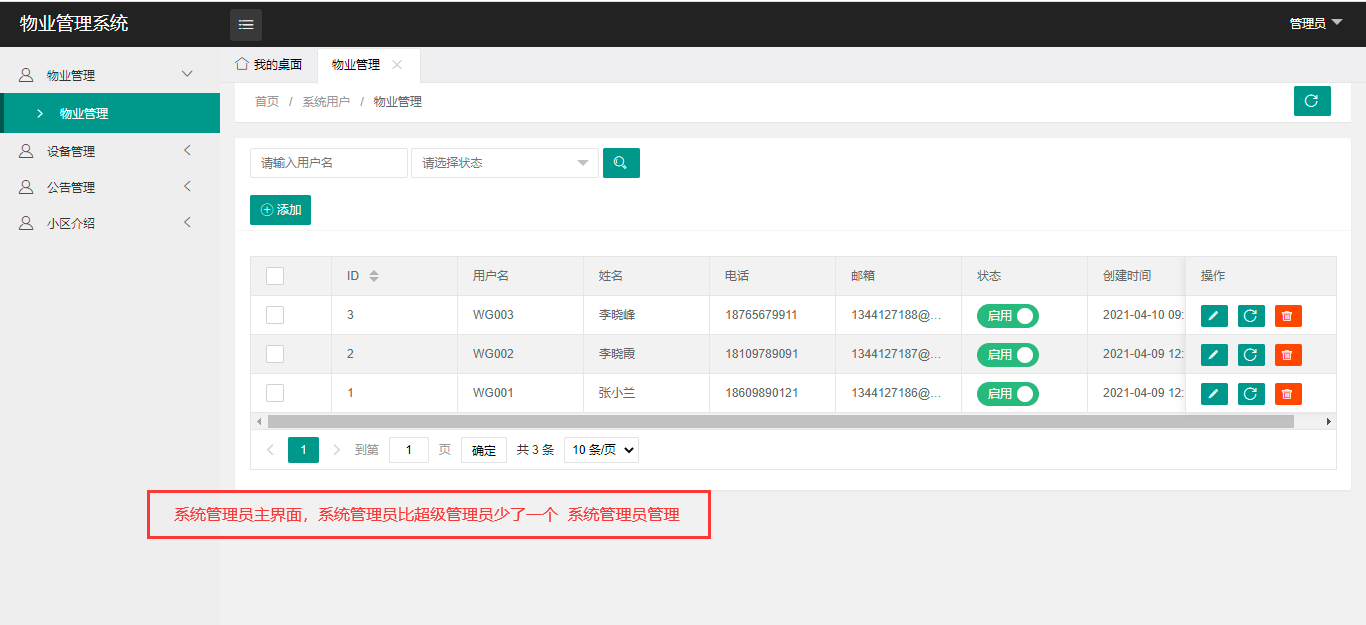The width and height of the screenshot is (1366, 625).
Task: Click the 首页 breadcrumb link
Action: 267,102
